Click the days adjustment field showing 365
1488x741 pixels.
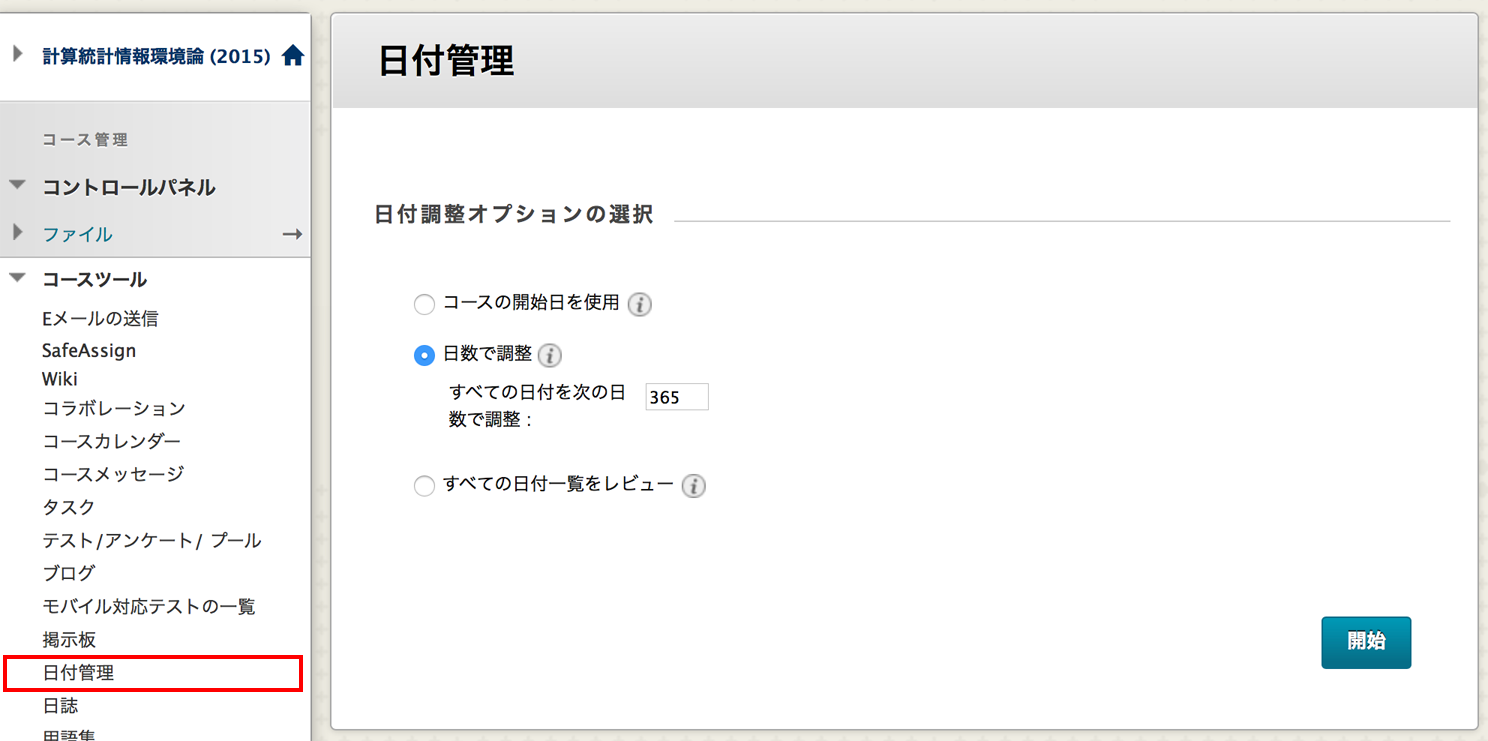tap(676, 397)
